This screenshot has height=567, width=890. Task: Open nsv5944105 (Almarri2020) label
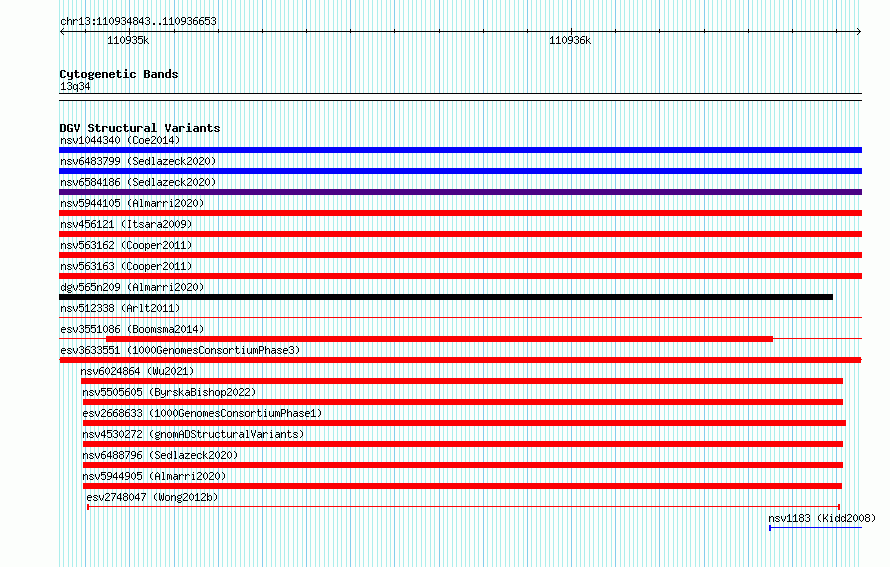coord(132,203)
